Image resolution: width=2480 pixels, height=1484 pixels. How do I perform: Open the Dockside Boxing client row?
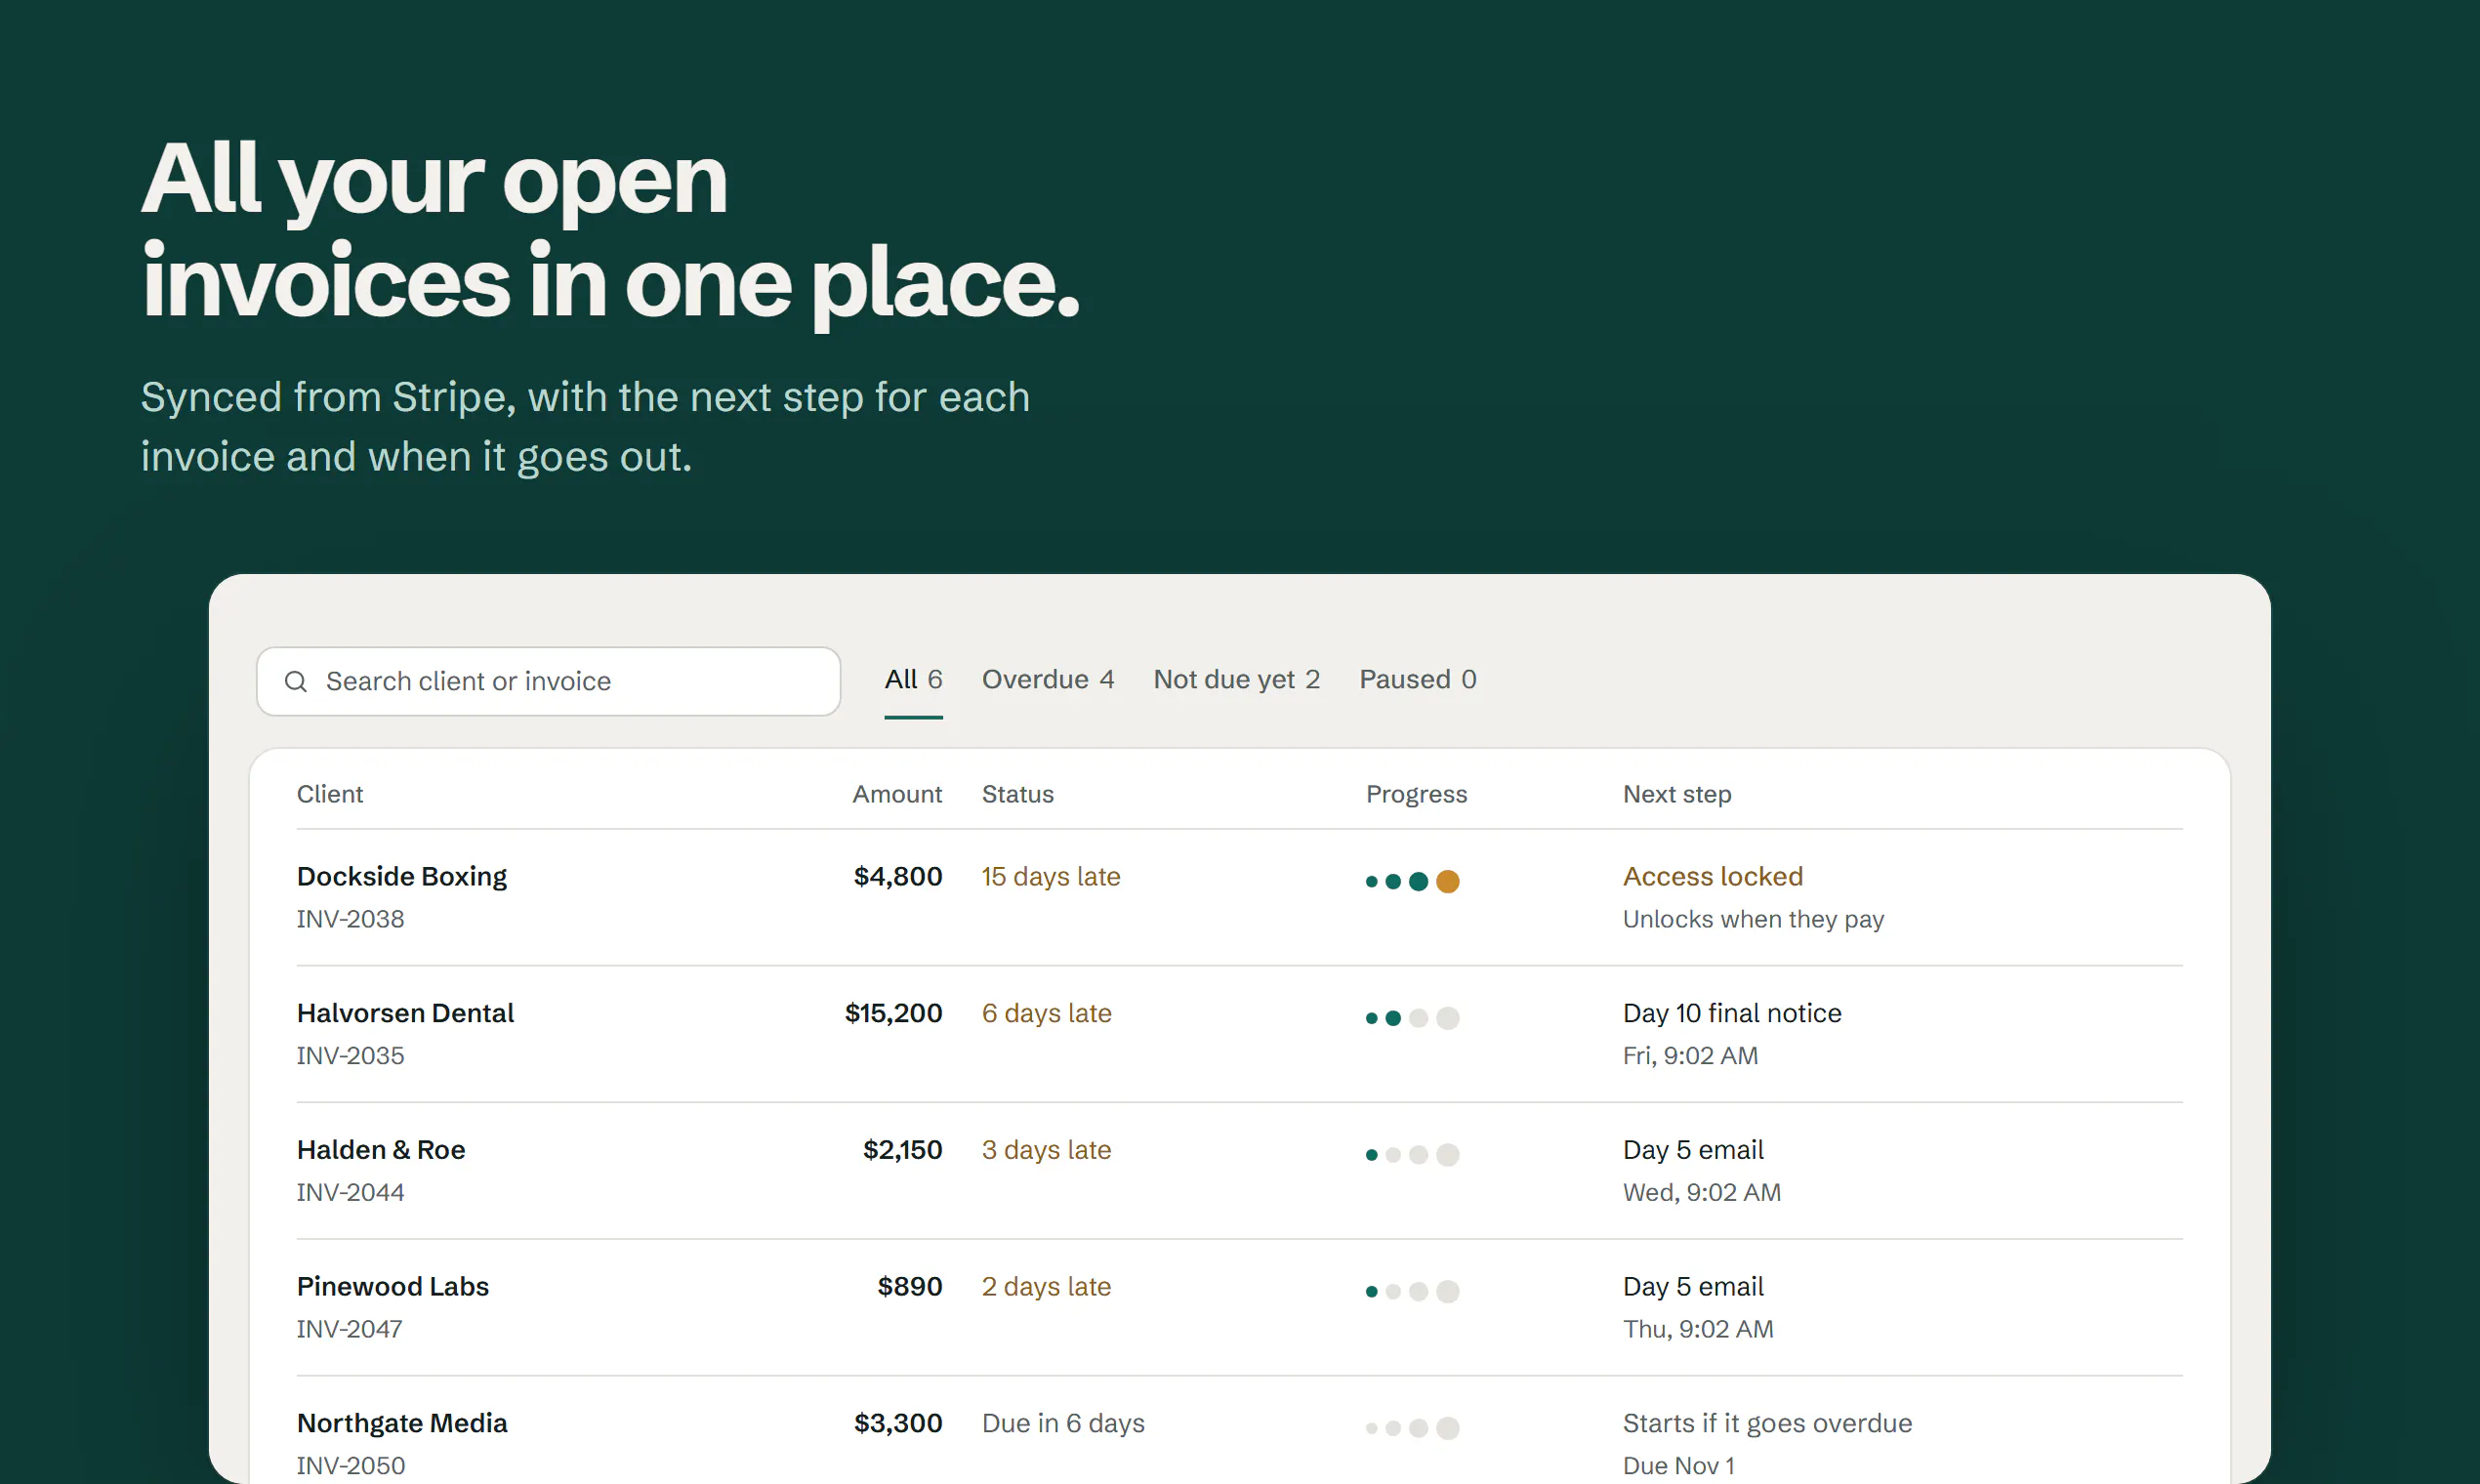(1240, 897)
